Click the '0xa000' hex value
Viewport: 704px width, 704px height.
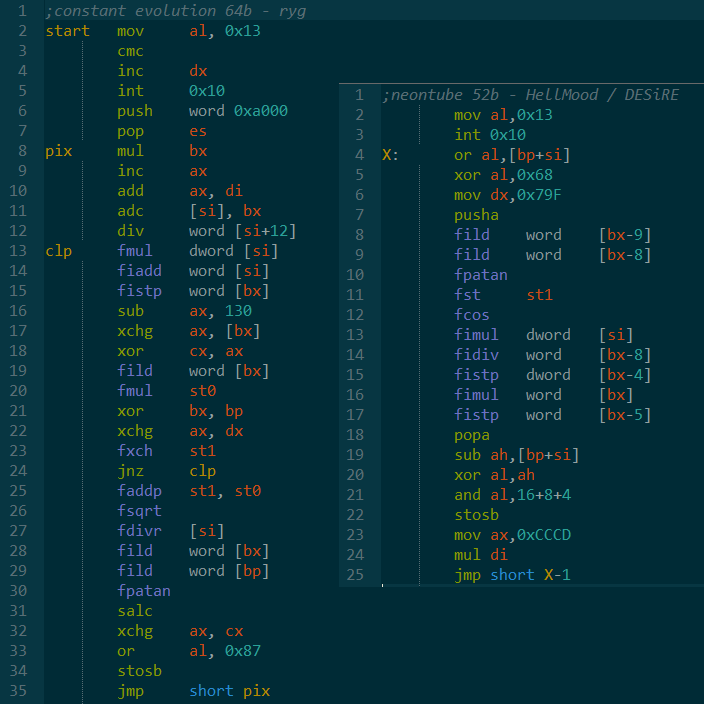pos(260,111)
